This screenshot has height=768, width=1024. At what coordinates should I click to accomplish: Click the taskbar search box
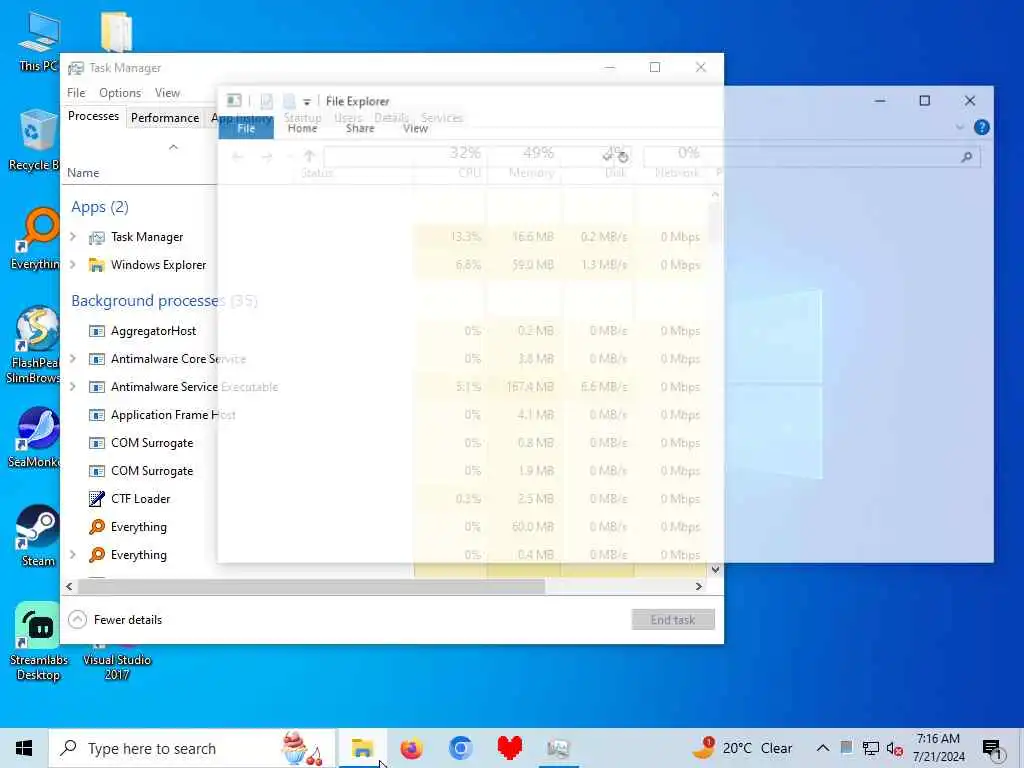pos(193,748)
